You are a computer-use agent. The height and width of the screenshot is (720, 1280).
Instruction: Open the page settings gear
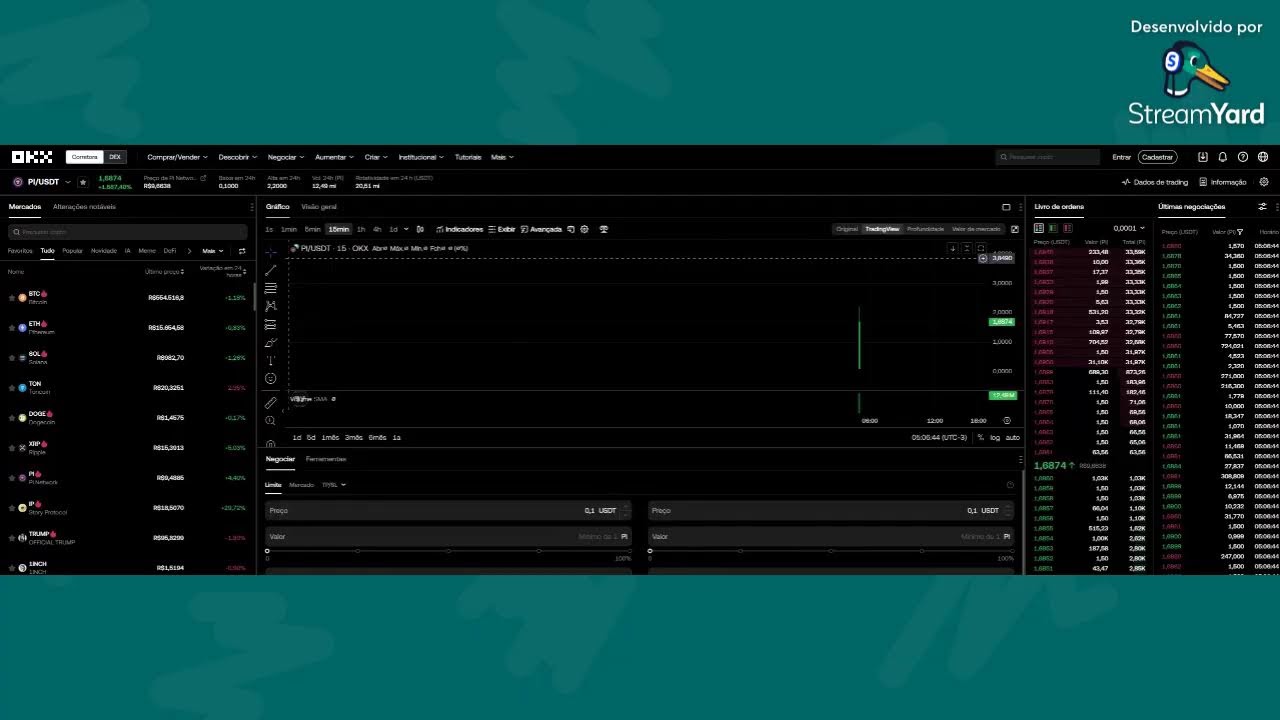coord(1264,182)
